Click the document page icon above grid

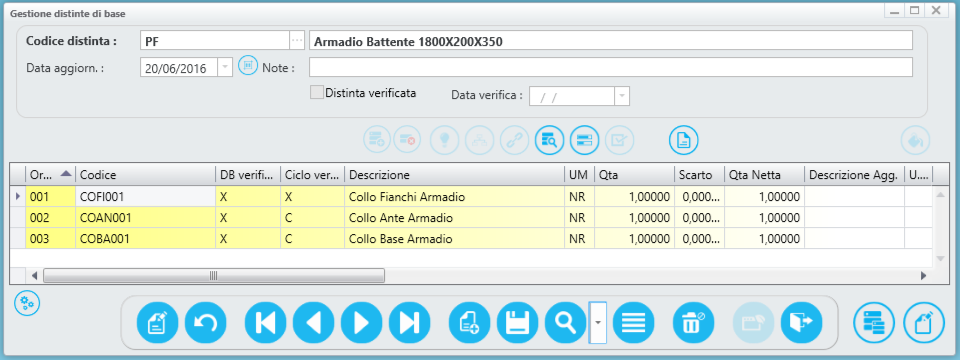(x=684, y=140)
